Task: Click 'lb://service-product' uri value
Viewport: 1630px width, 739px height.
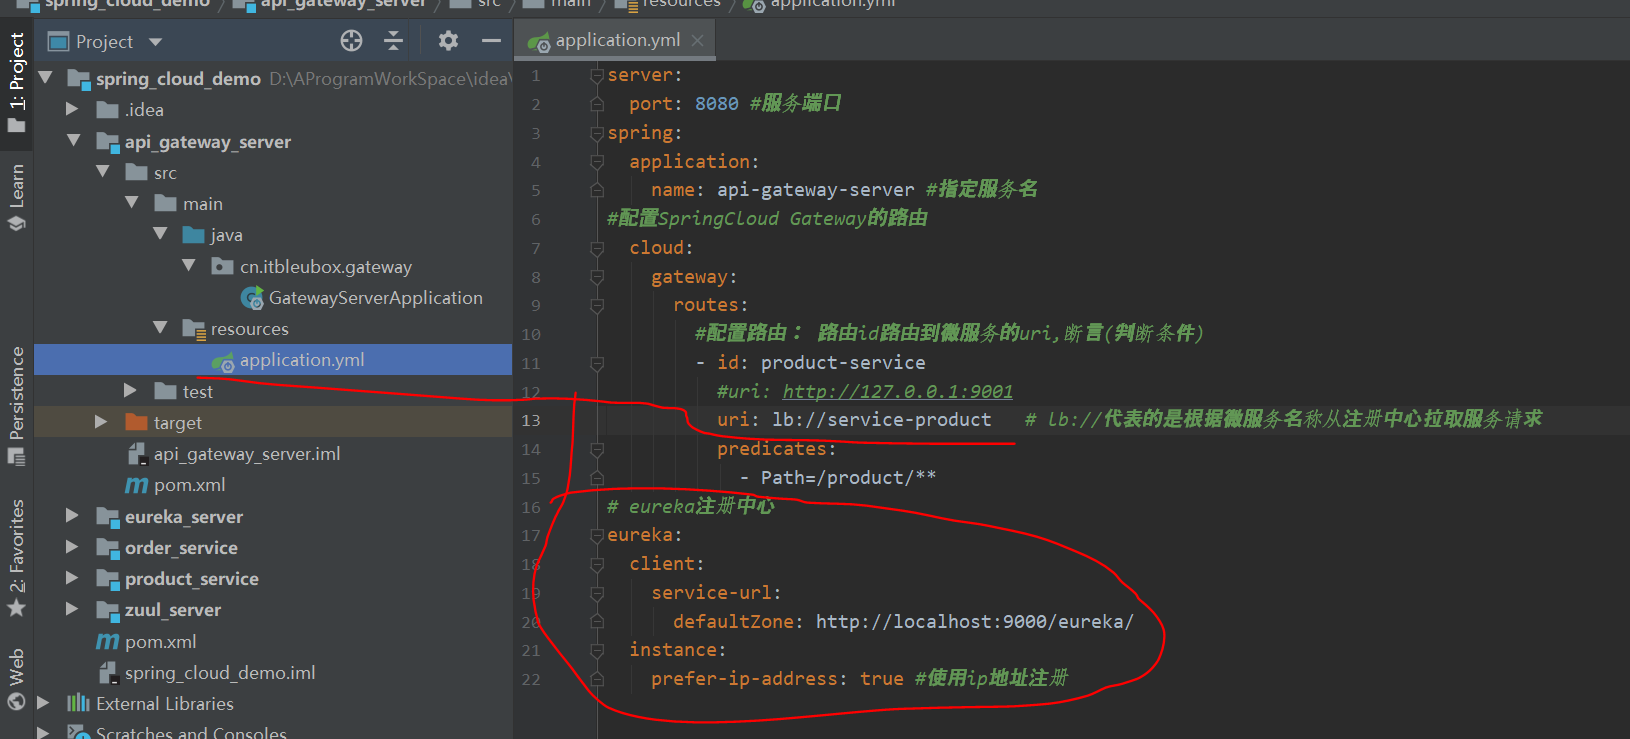Action: click(x=881, y=420)
